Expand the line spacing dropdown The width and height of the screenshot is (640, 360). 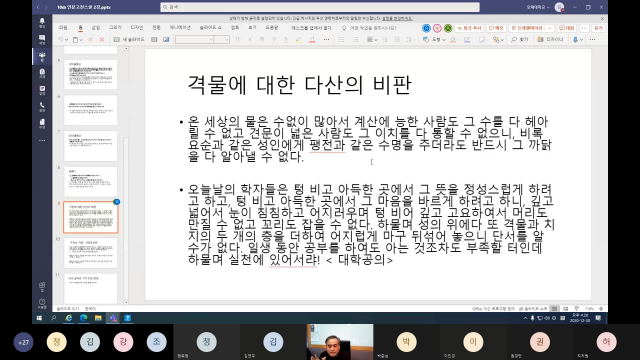[414, 40]
